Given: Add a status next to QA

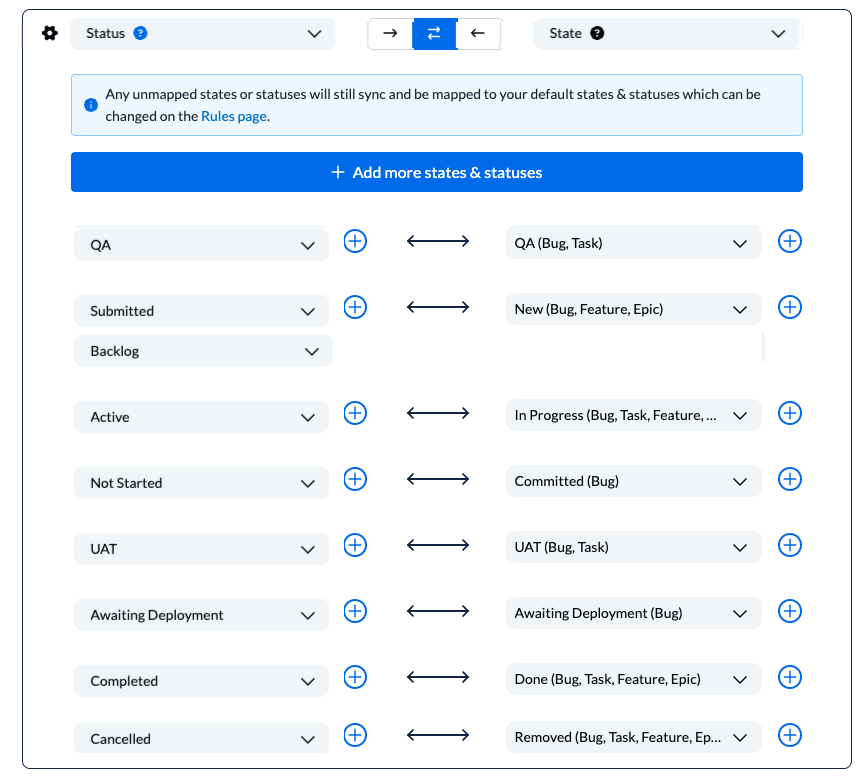Looking at the screenshot, I should click(355, 241).
